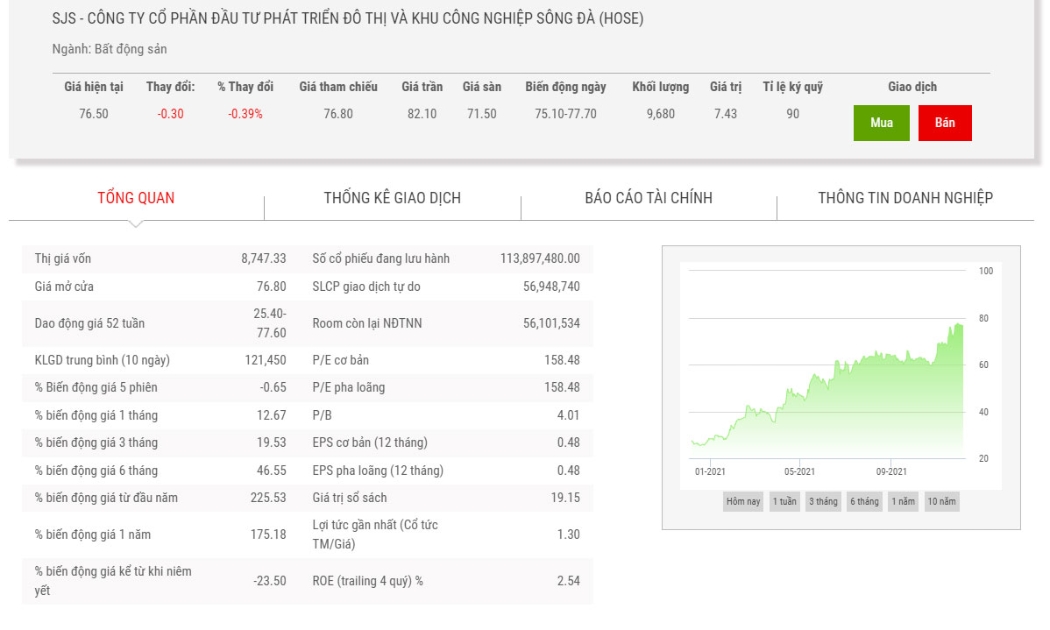Click the 3 tháng change value 19.53
This screenshot has height=630, width=1050.
click(x=272, y=443)
